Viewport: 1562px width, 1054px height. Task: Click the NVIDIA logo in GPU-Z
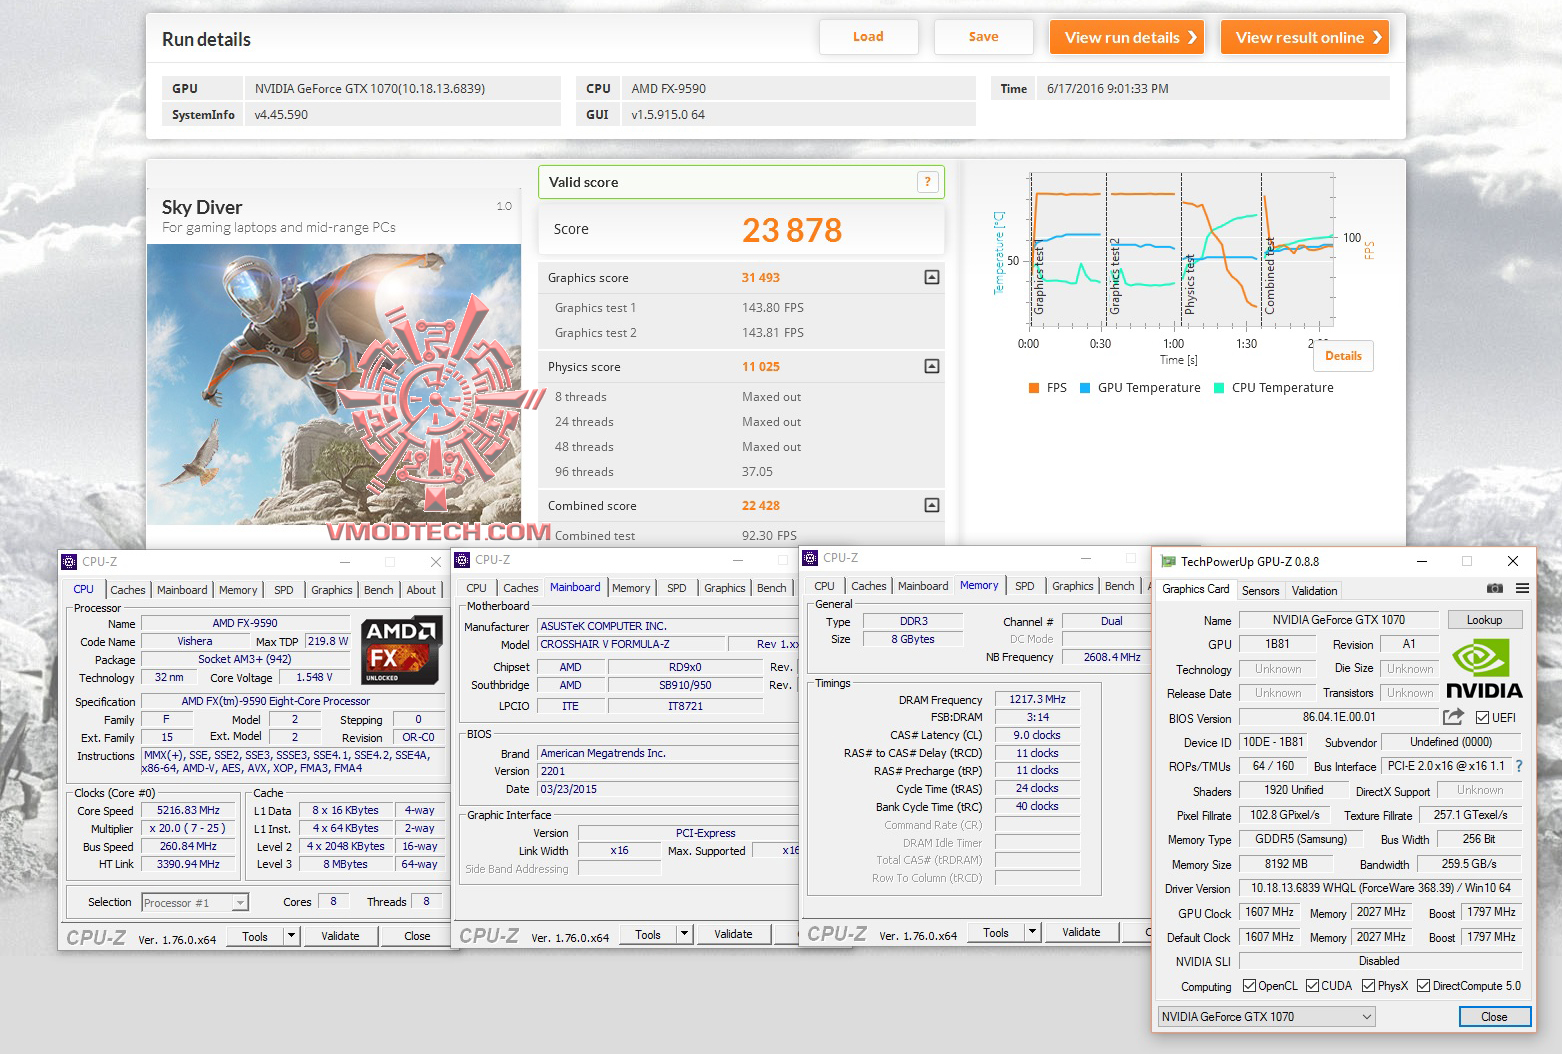pyautogui.click(x=1484, y=669)
